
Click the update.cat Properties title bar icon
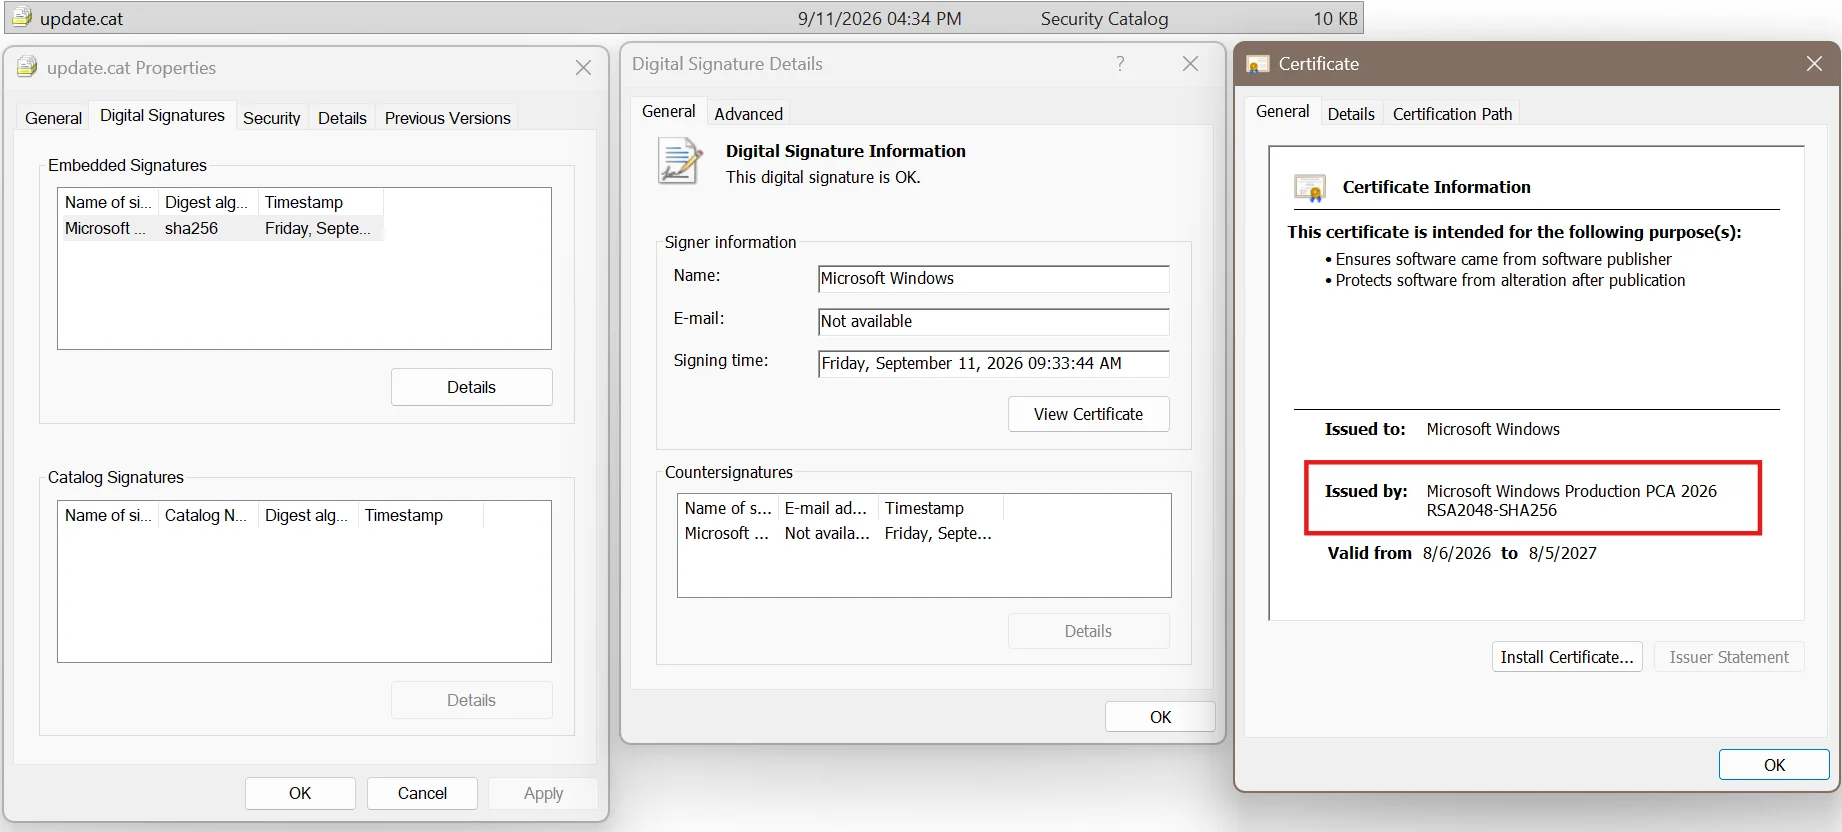point(28,67)
